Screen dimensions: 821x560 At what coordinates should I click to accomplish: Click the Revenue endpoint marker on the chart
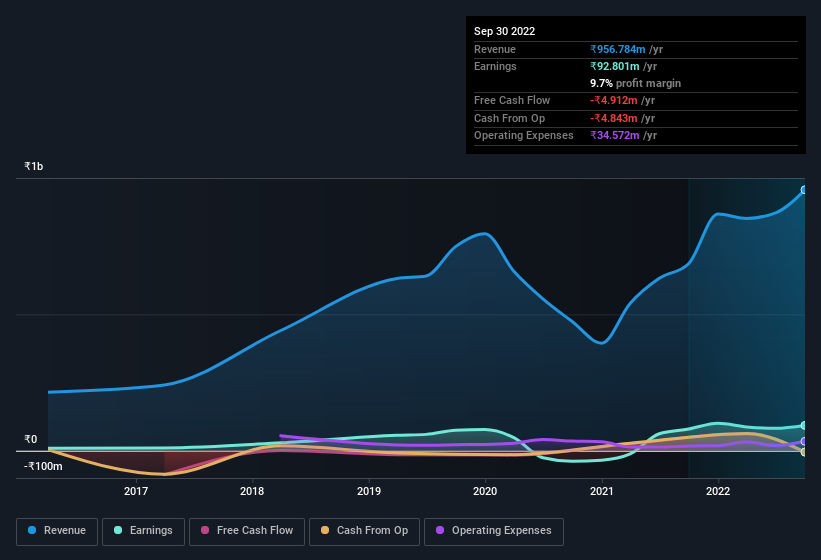tap(804, 190)
